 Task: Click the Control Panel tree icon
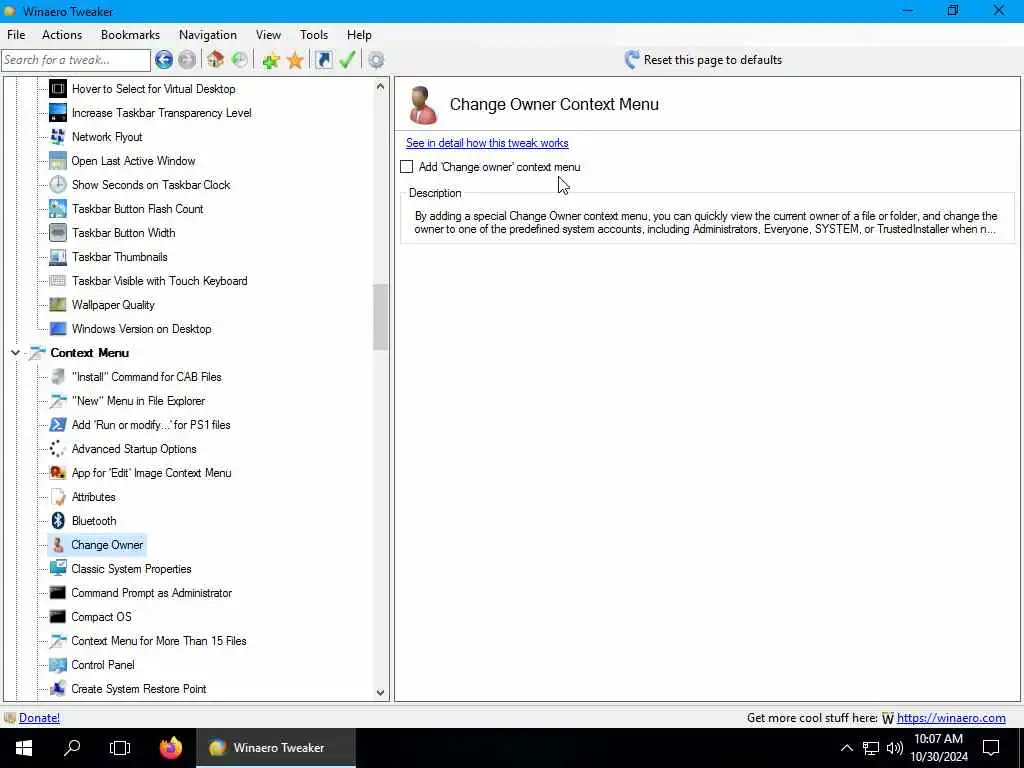tap(57, 665)
